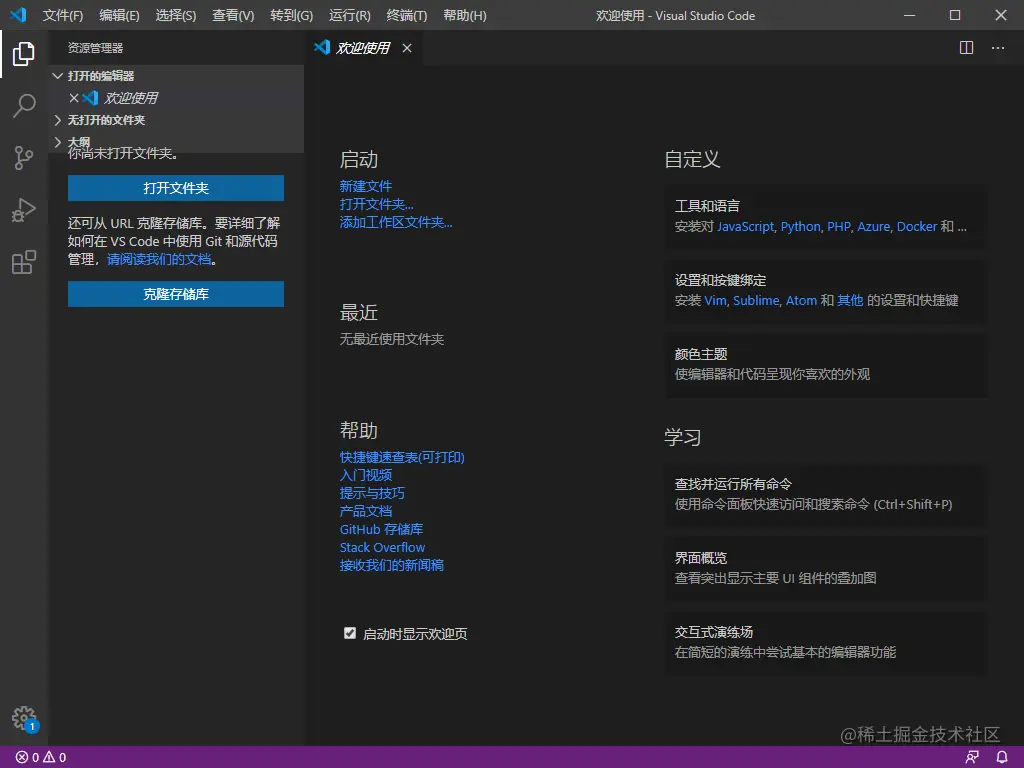Click the PHP language link

pyautogui.click(x=839, y=227)
